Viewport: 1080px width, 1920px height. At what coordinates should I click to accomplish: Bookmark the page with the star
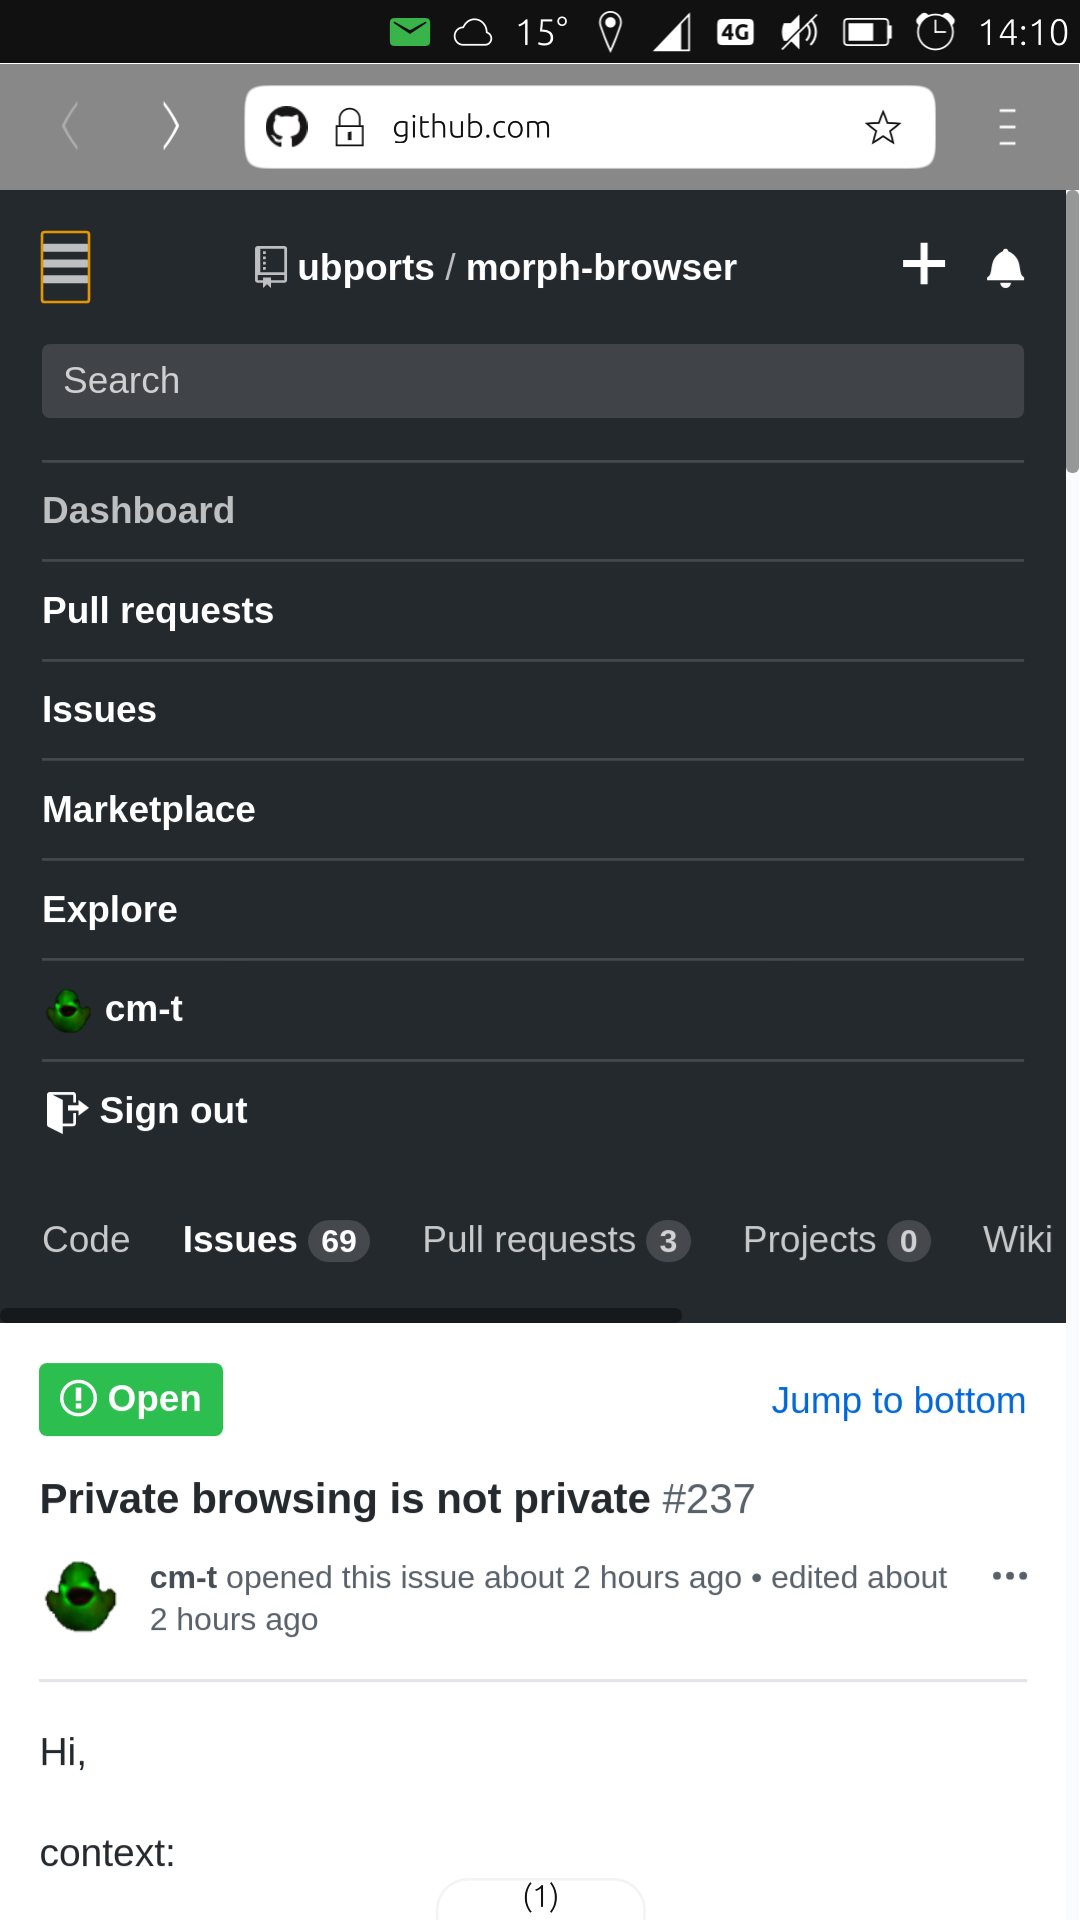(x=883, y=126)
